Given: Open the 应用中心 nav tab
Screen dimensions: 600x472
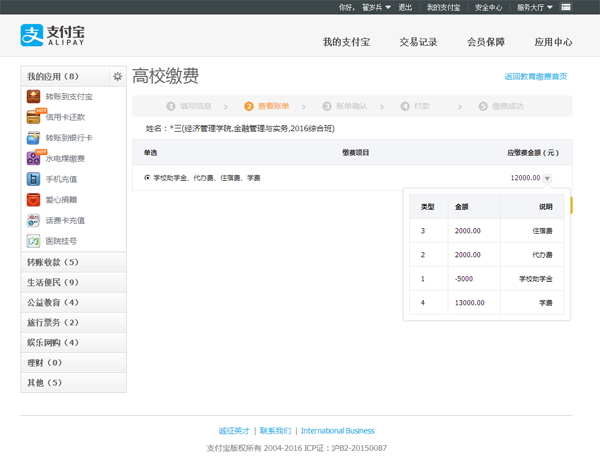Looking at the screenshot, I should tap(553, 42).
